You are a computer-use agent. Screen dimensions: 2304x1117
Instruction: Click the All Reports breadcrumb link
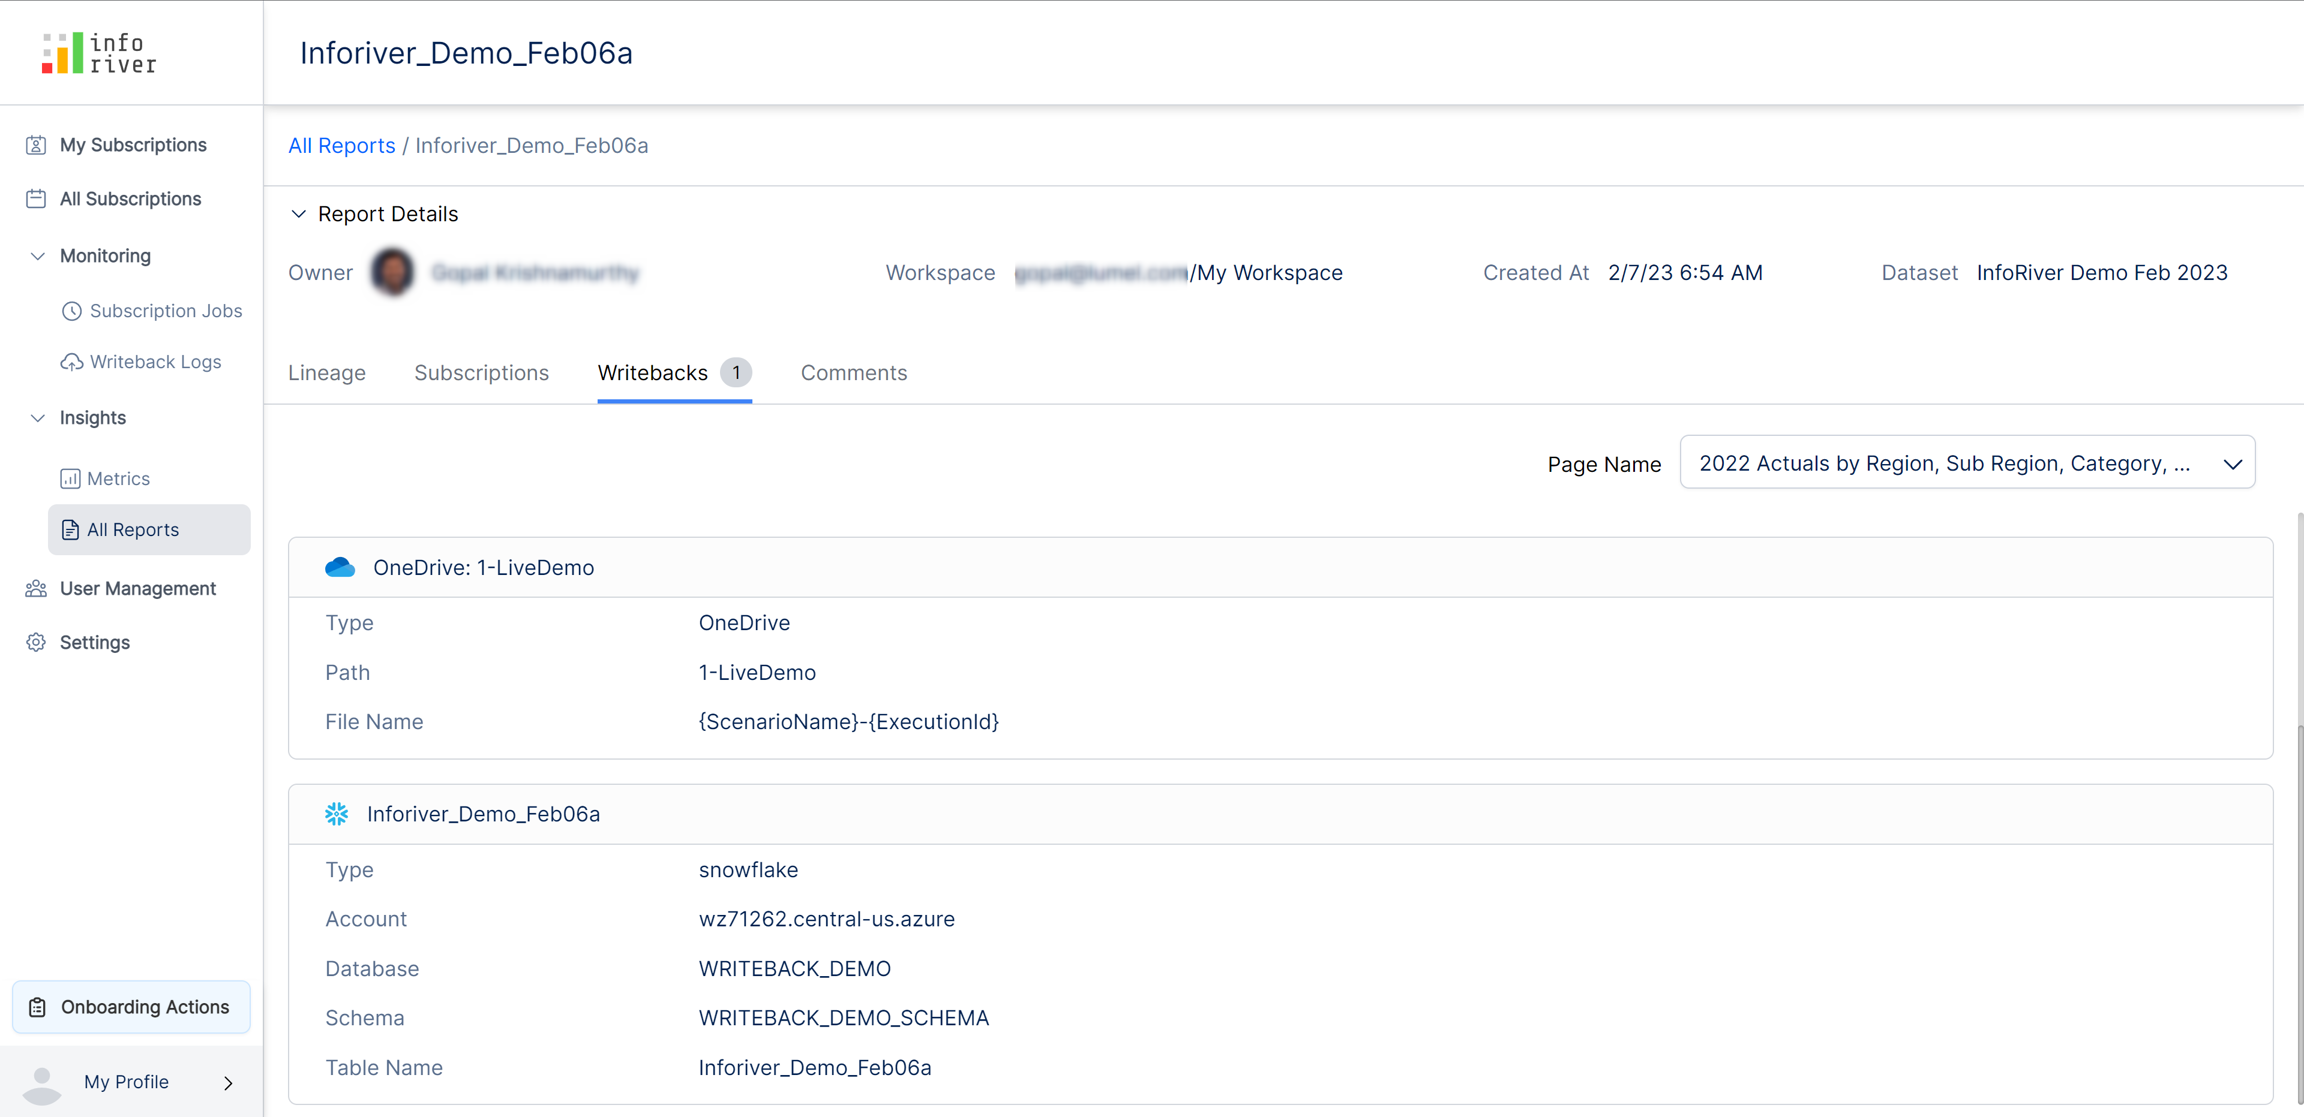[341, 146]
